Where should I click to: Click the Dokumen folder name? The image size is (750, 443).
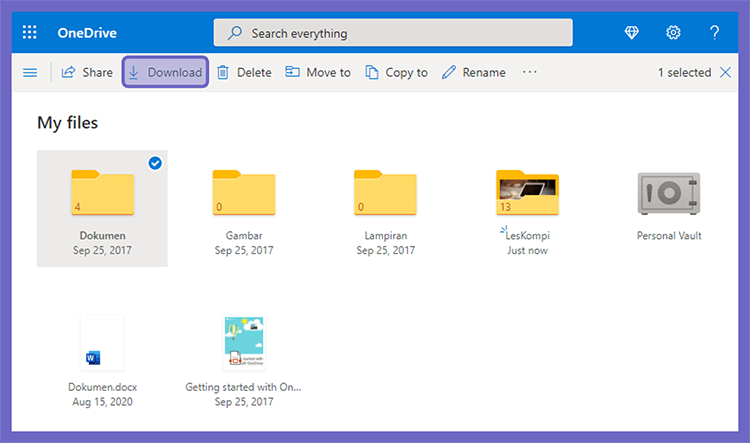[x=102, y=235]
